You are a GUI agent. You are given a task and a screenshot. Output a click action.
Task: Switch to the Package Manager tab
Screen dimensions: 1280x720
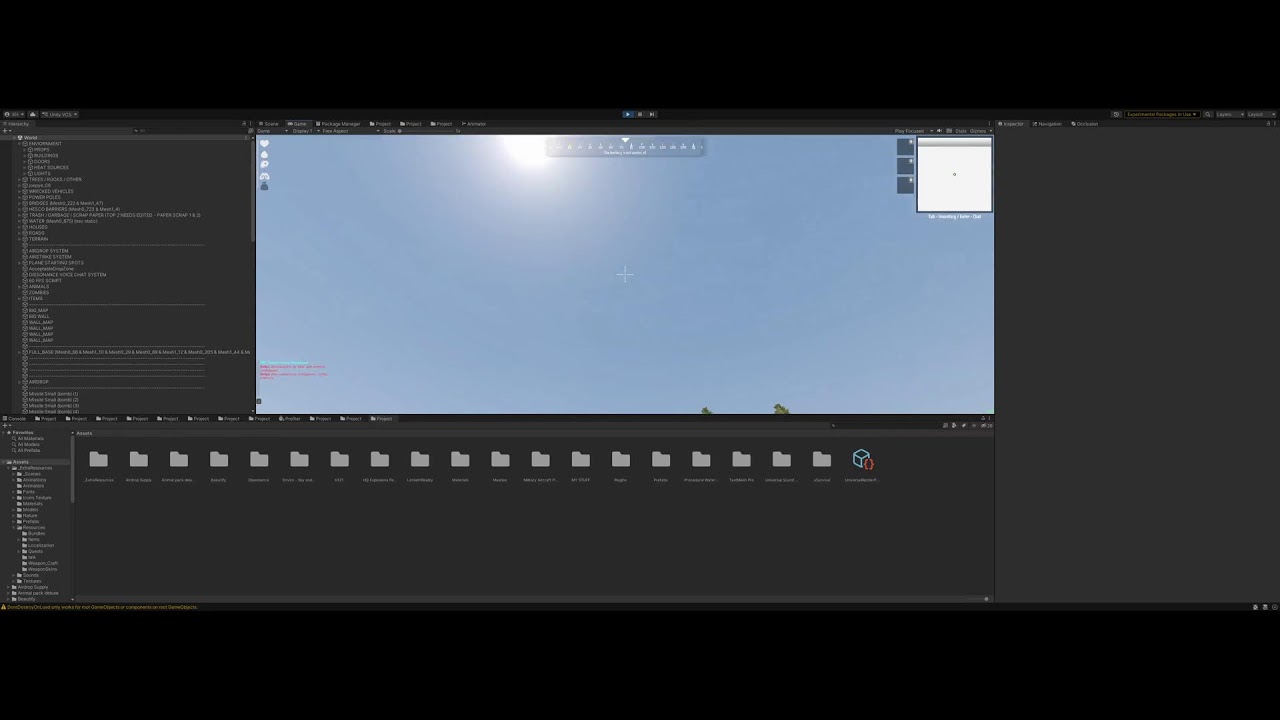point(338,124)
